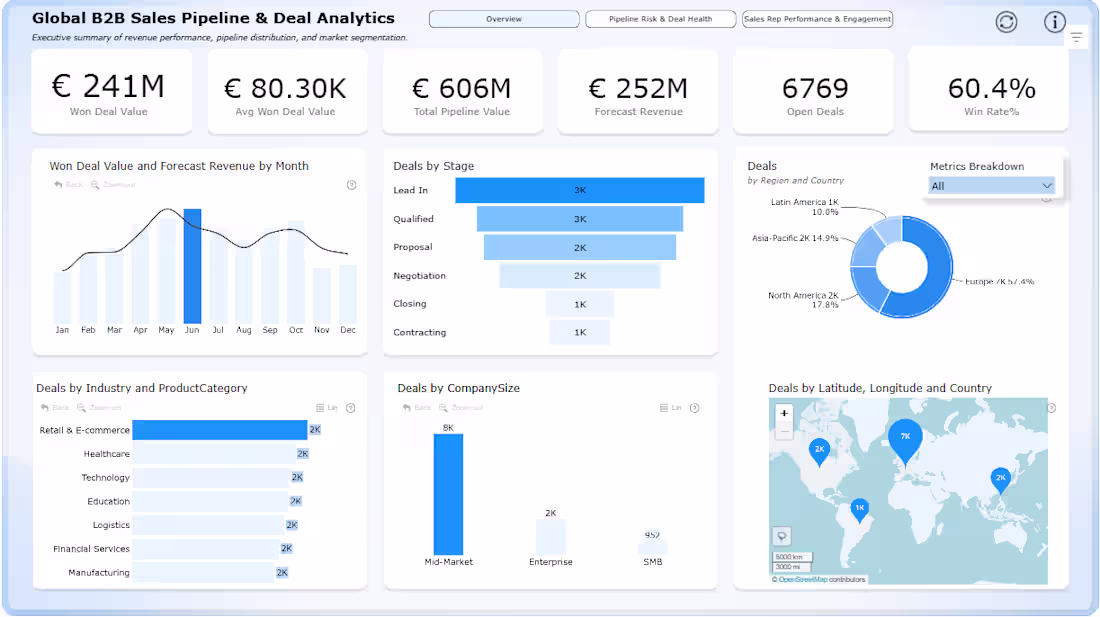Refresh the dashboard data

click(x=1007, y=21)
